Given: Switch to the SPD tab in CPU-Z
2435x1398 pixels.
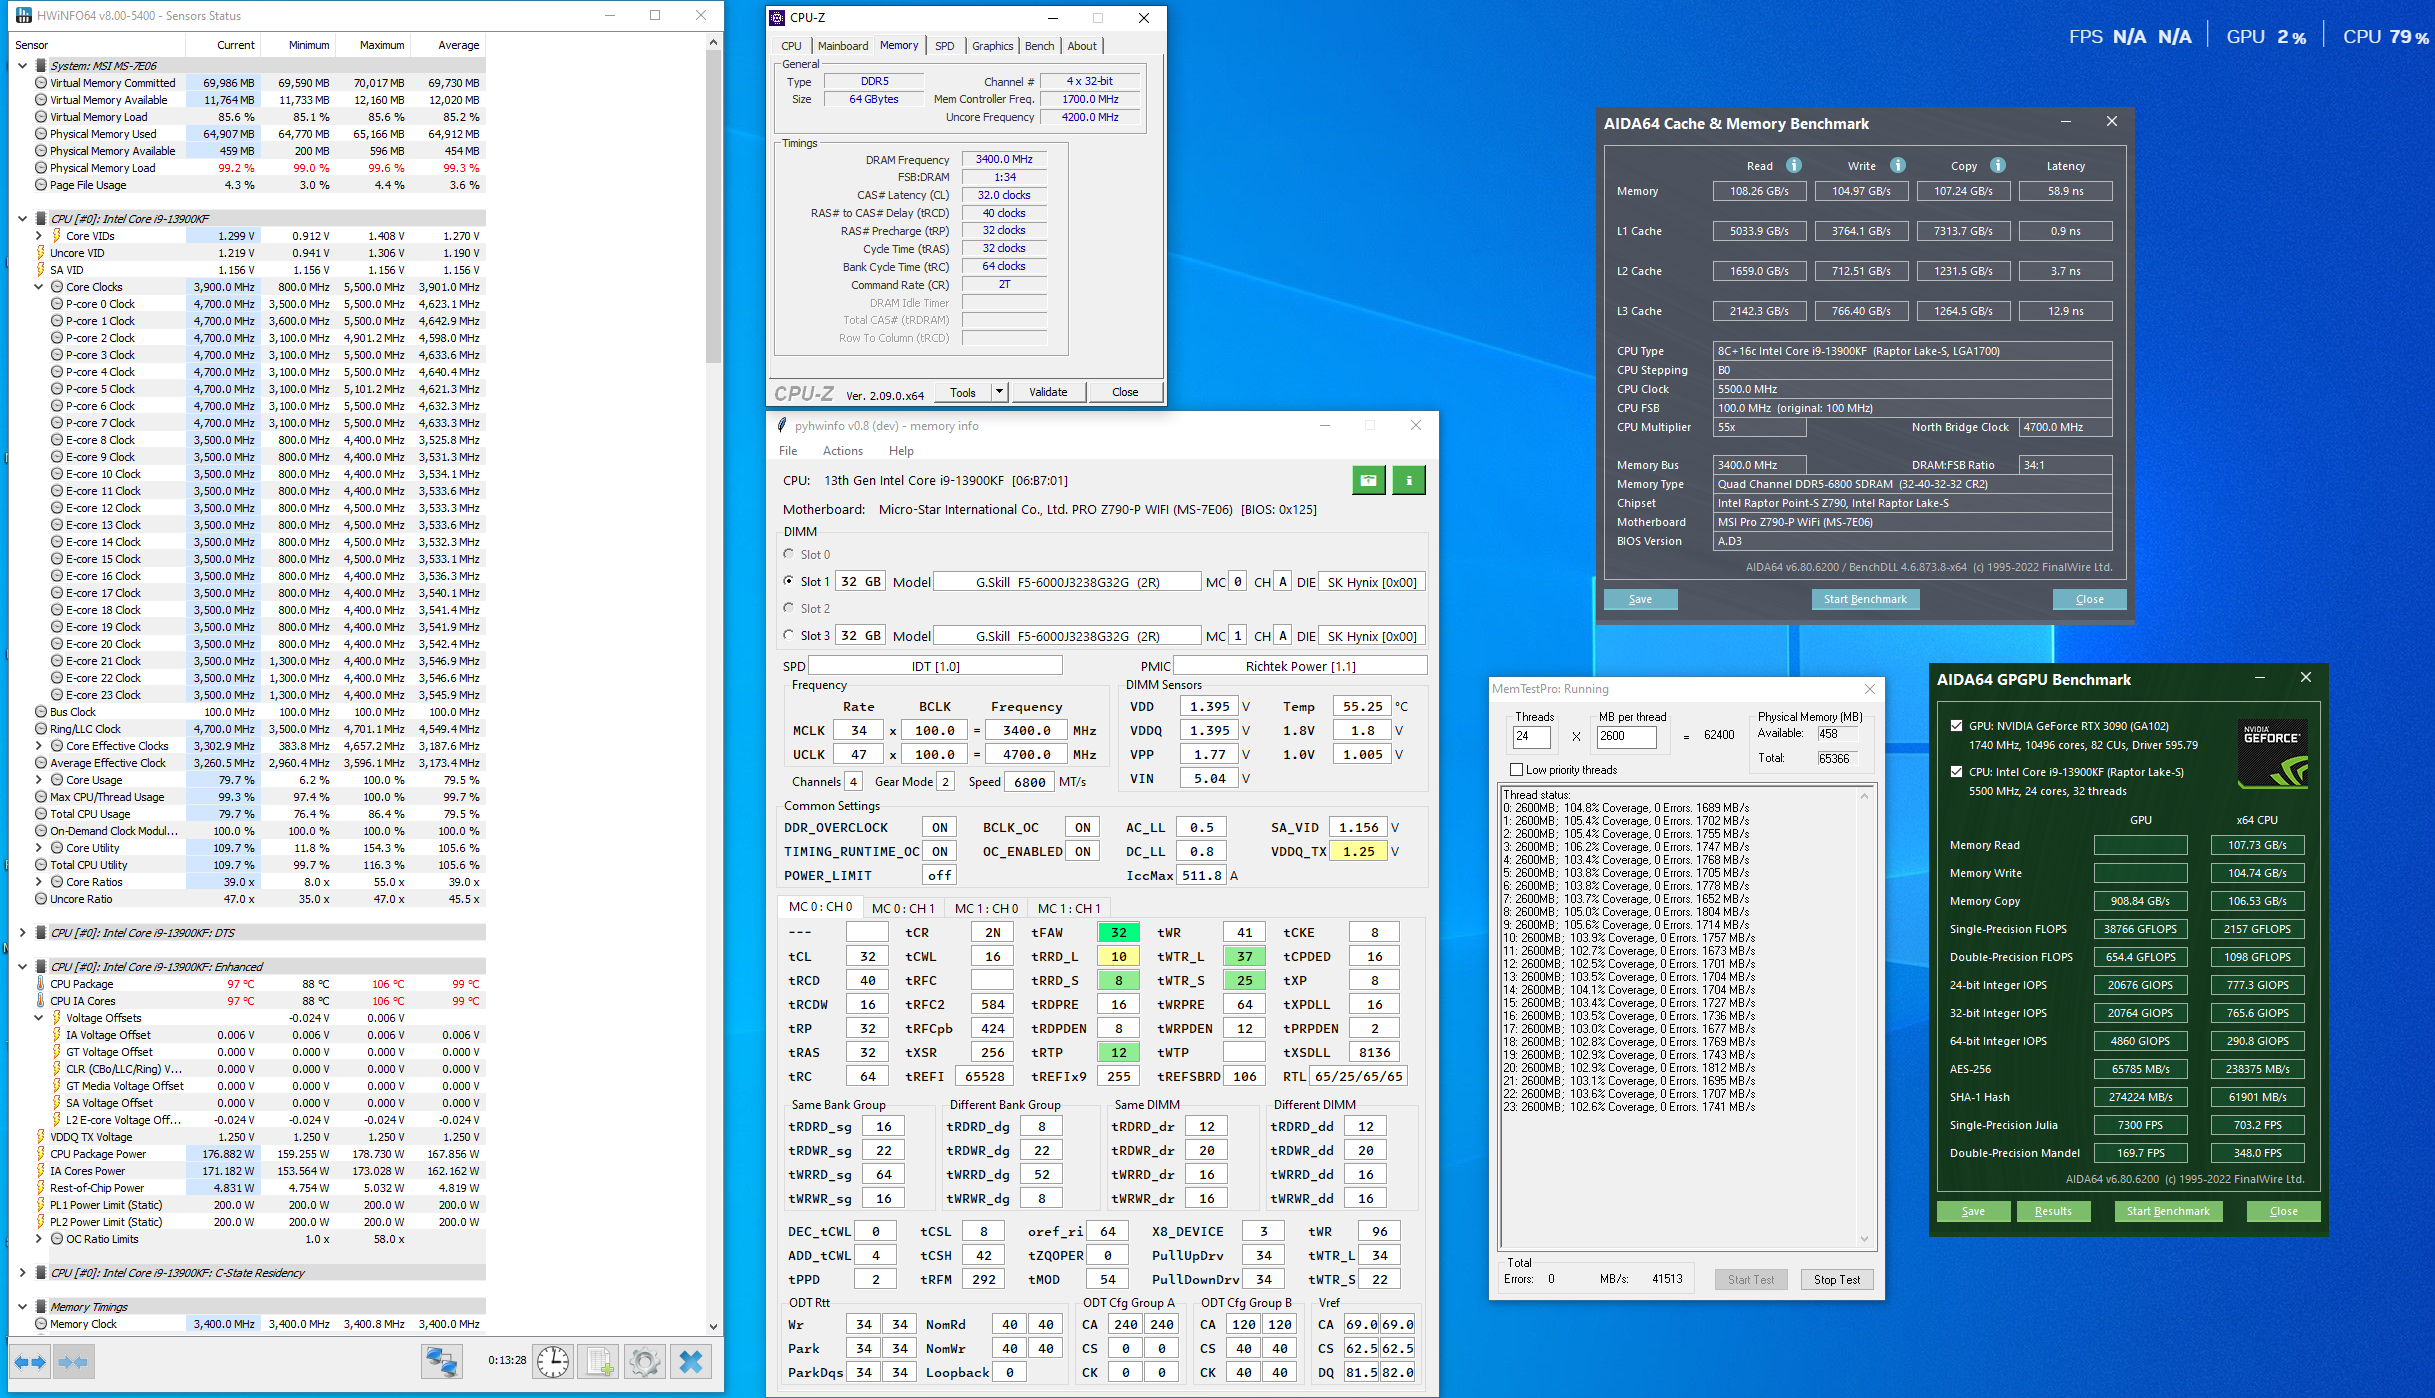Looking at the screenshot, I should 944,46.
